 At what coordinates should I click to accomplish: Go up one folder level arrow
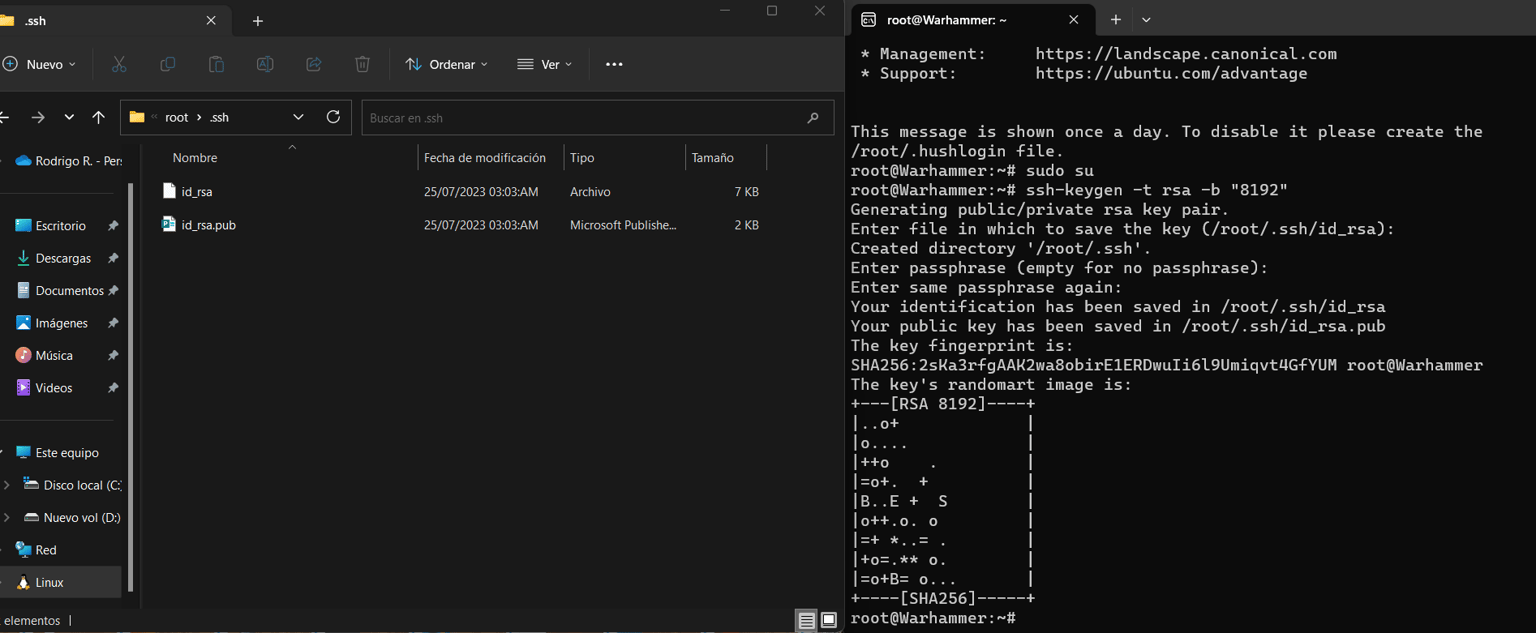[x=98, y=117]
